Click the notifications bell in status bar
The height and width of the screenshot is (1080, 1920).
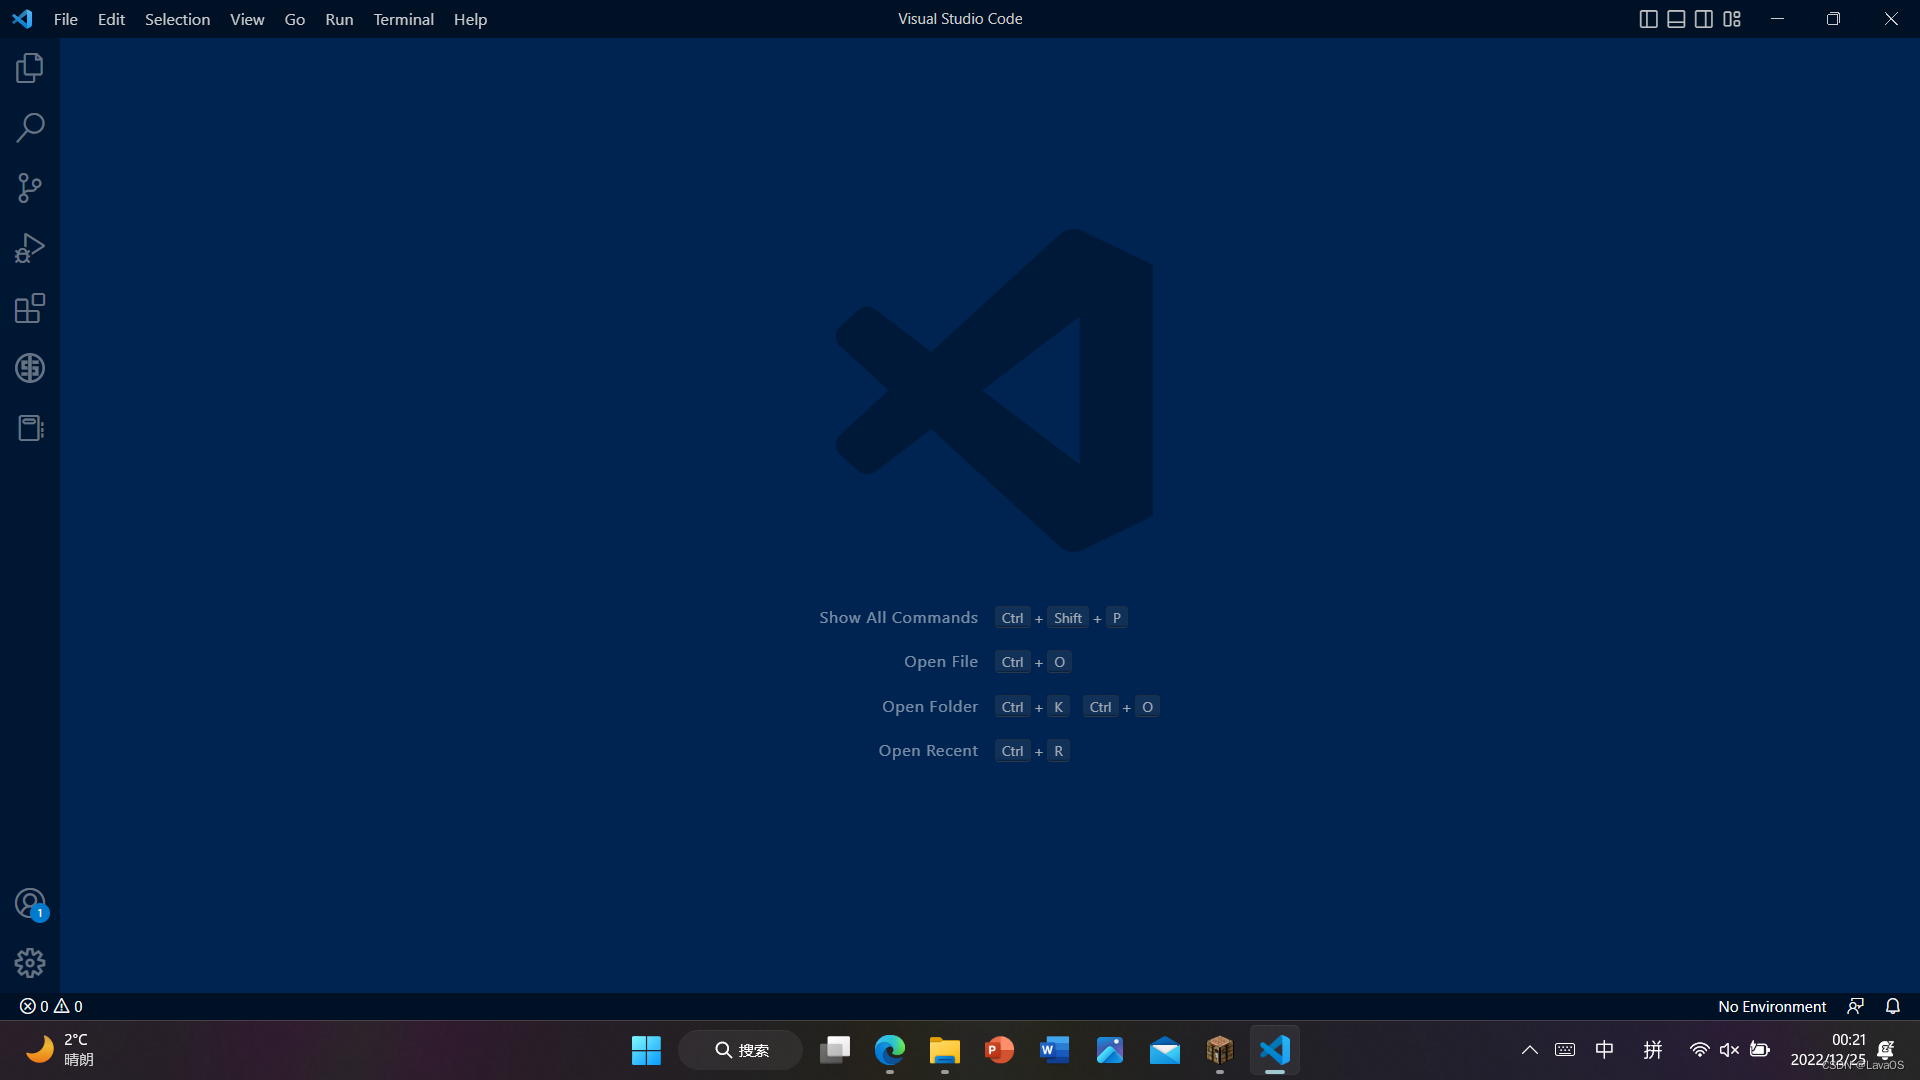(1893, 1006)
